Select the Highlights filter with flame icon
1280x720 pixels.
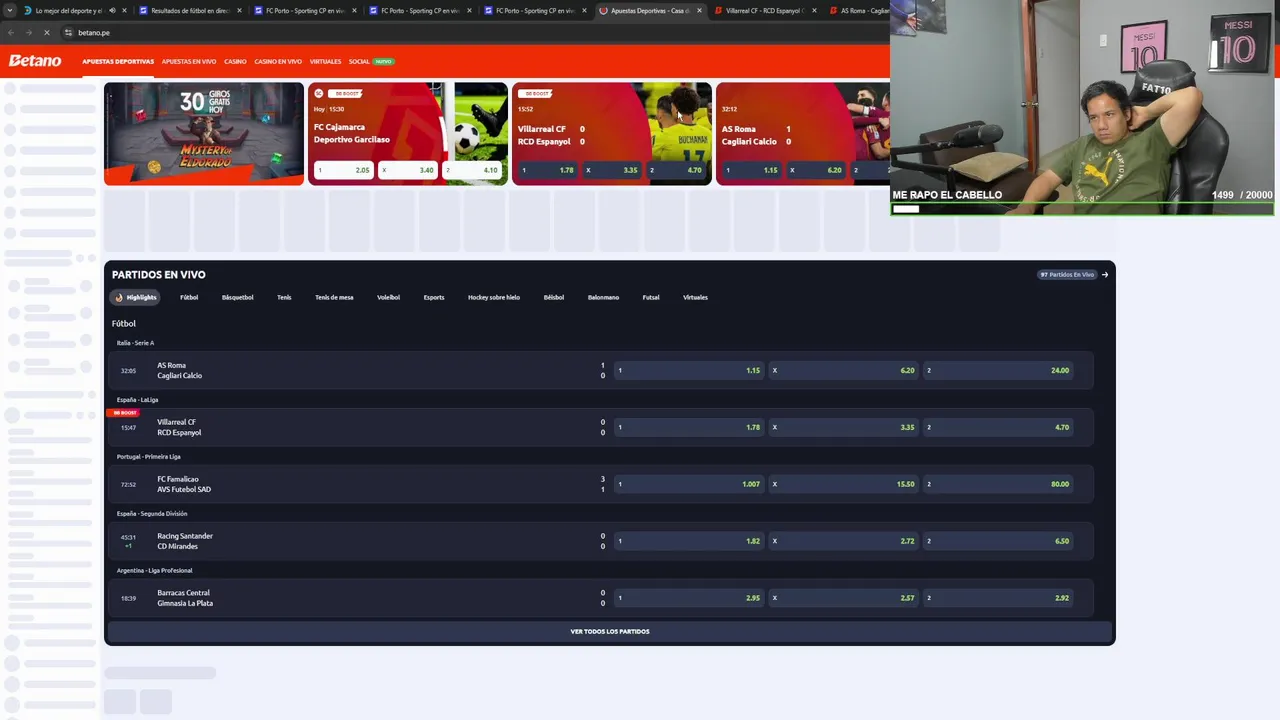(136, 297)
